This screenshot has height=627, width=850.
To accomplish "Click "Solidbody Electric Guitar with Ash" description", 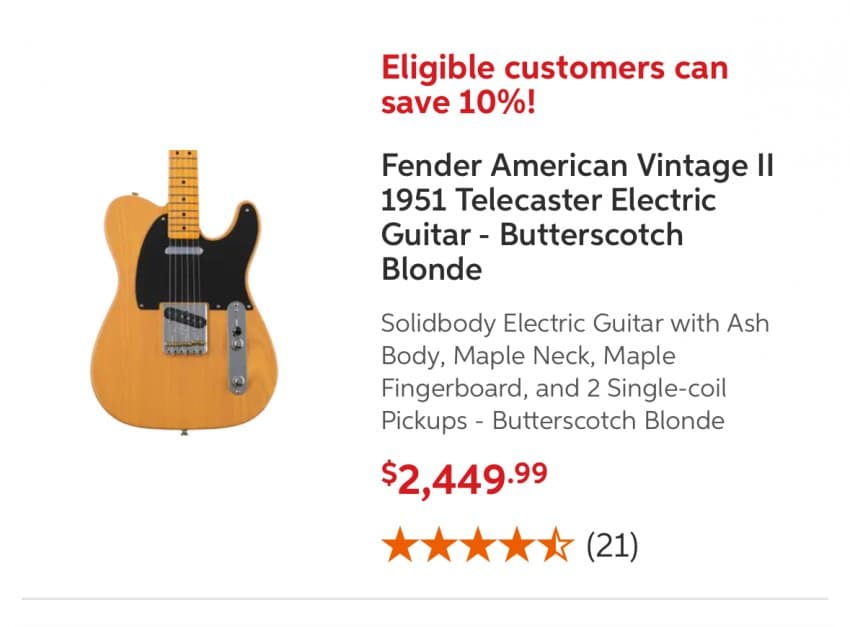I will coord(575,324).
